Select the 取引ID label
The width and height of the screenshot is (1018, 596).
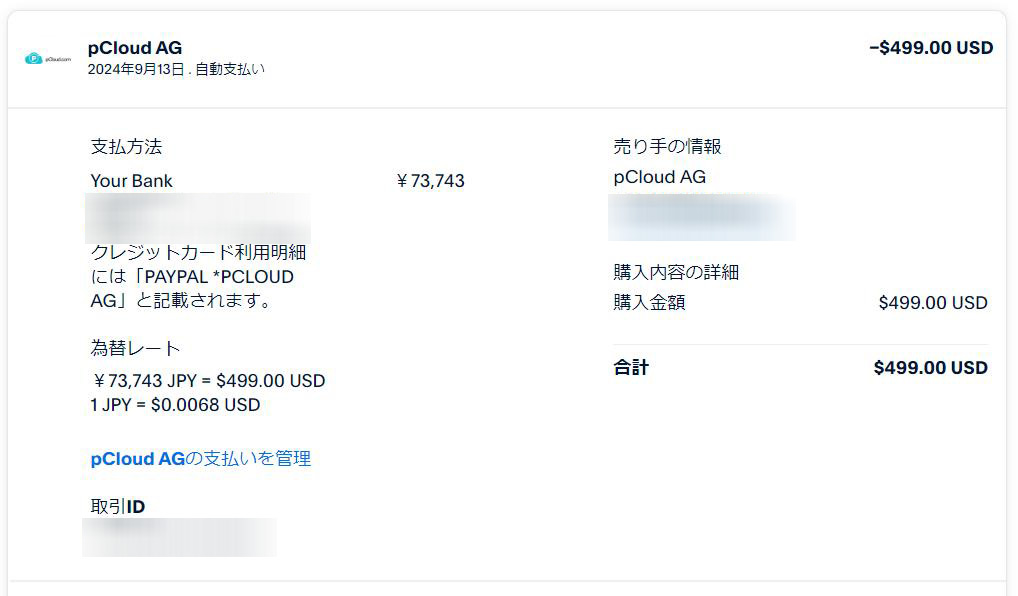(x=118, y=506)
